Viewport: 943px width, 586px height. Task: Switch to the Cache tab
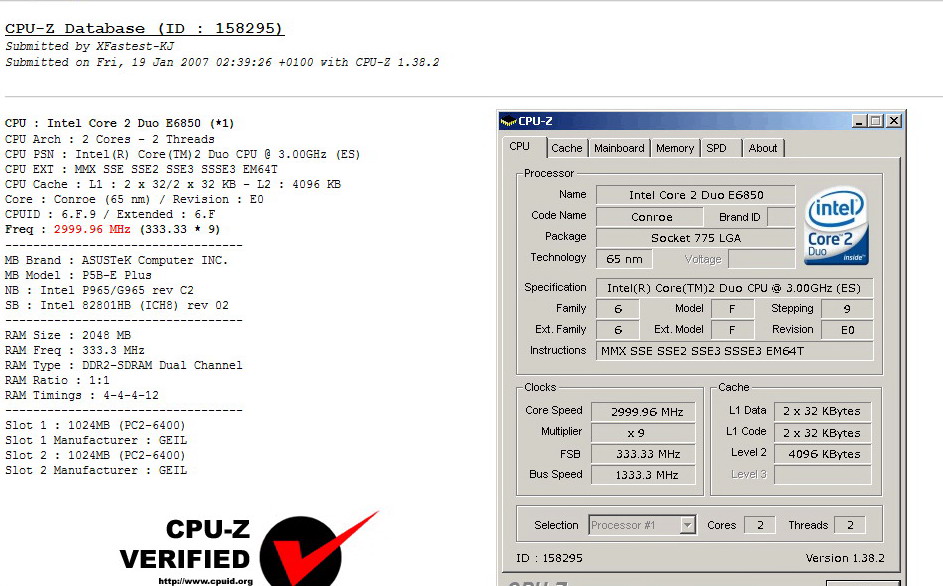point(567,148)
